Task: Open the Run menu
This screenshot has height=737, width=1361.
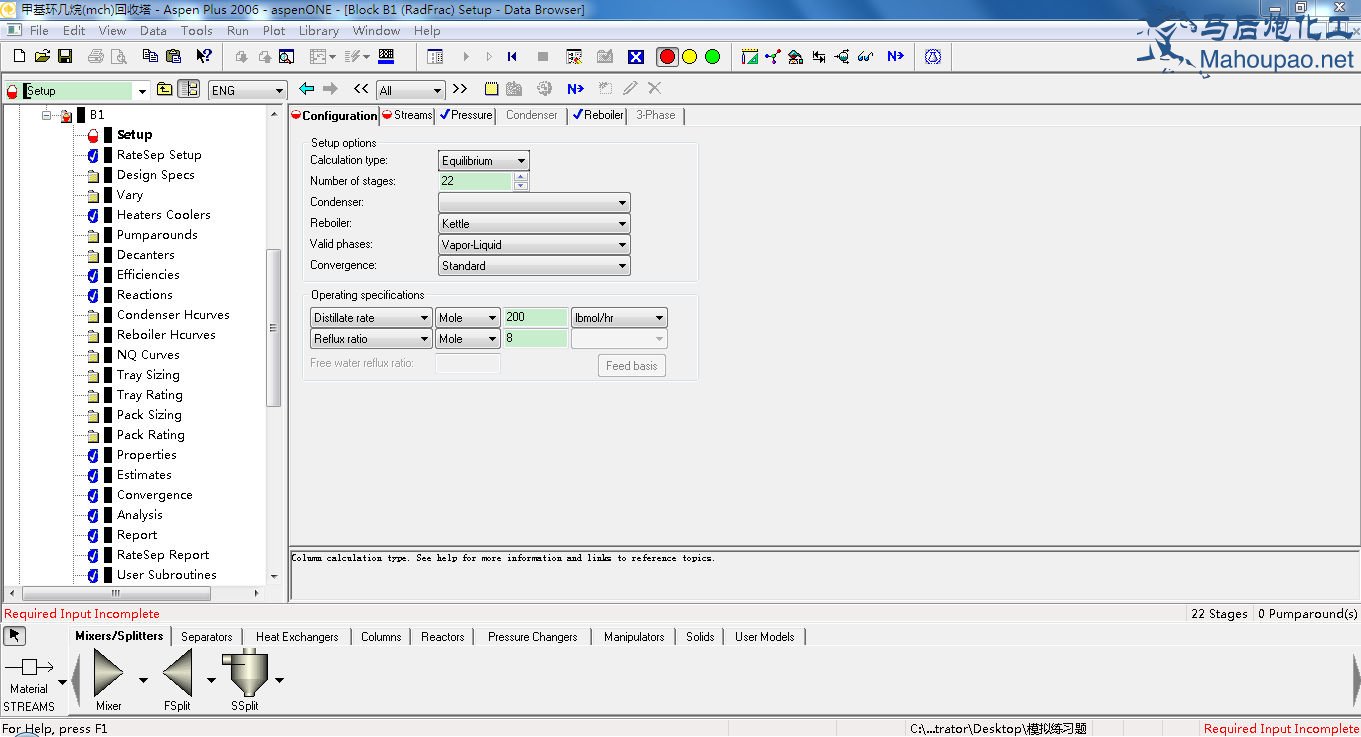Action: (238, 30)
